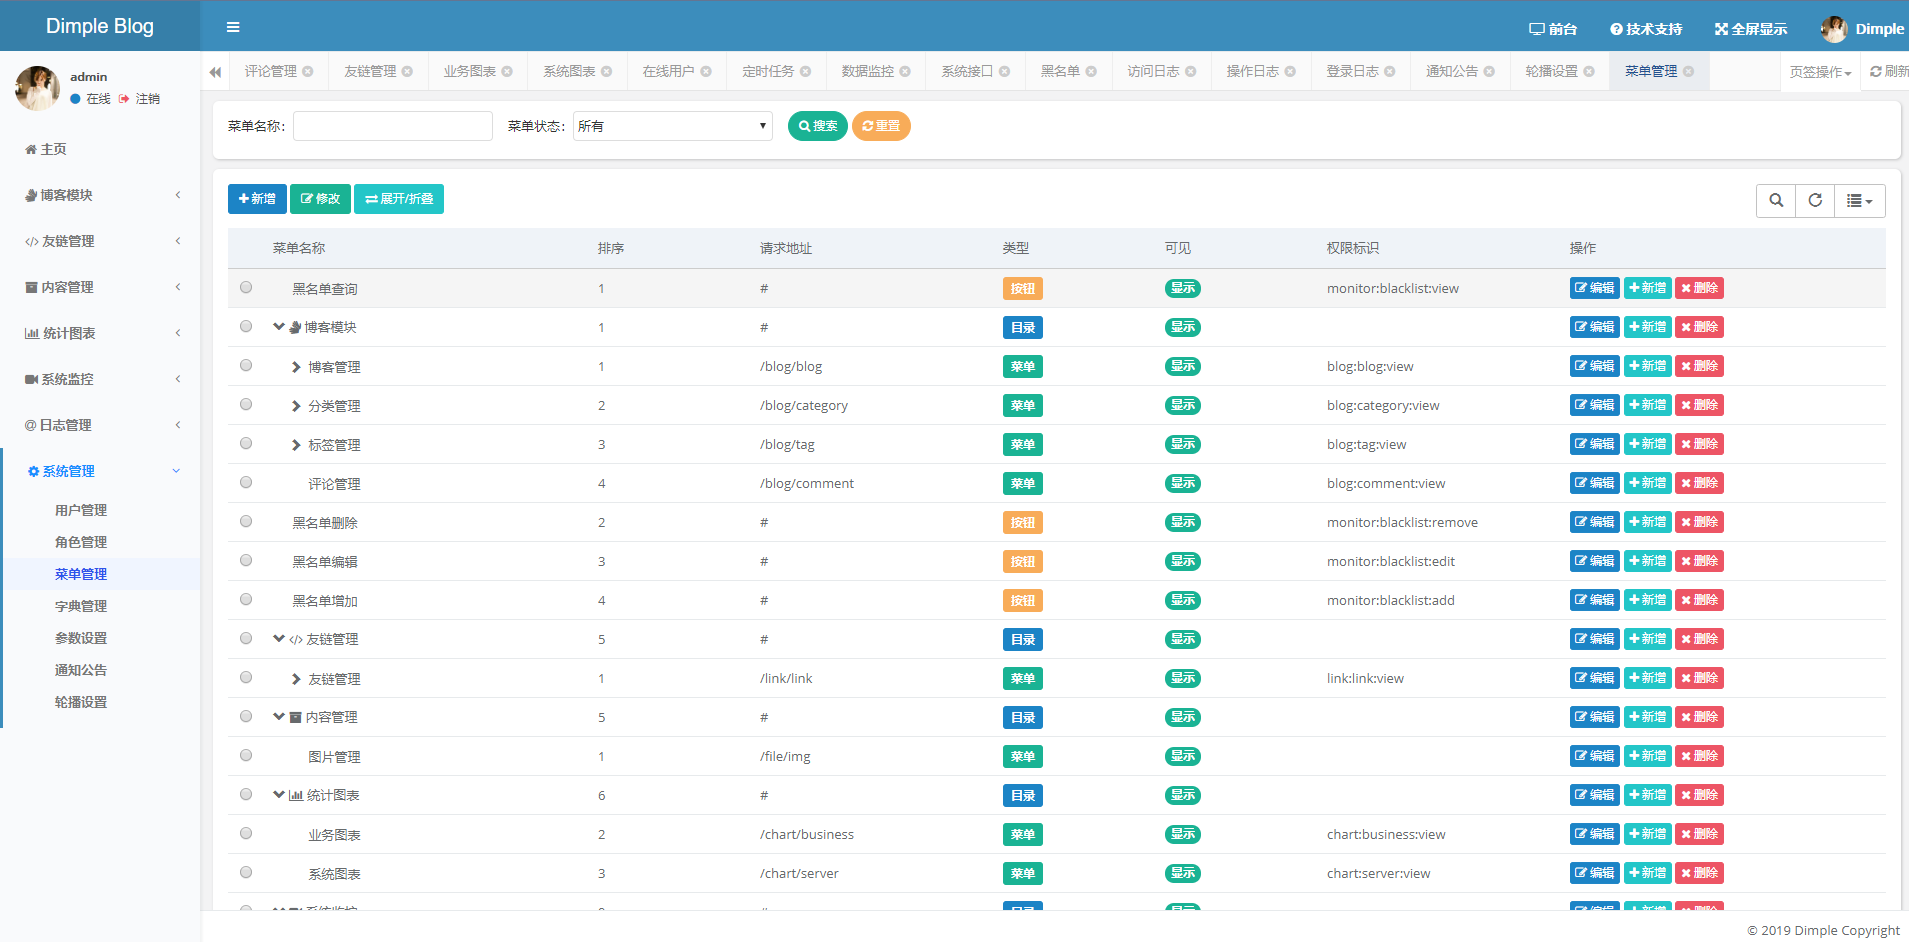Click the 按钮 type badge for 黑名单编辑
This screenshot has height=942, width=1909.
[x=1023, y=561]
